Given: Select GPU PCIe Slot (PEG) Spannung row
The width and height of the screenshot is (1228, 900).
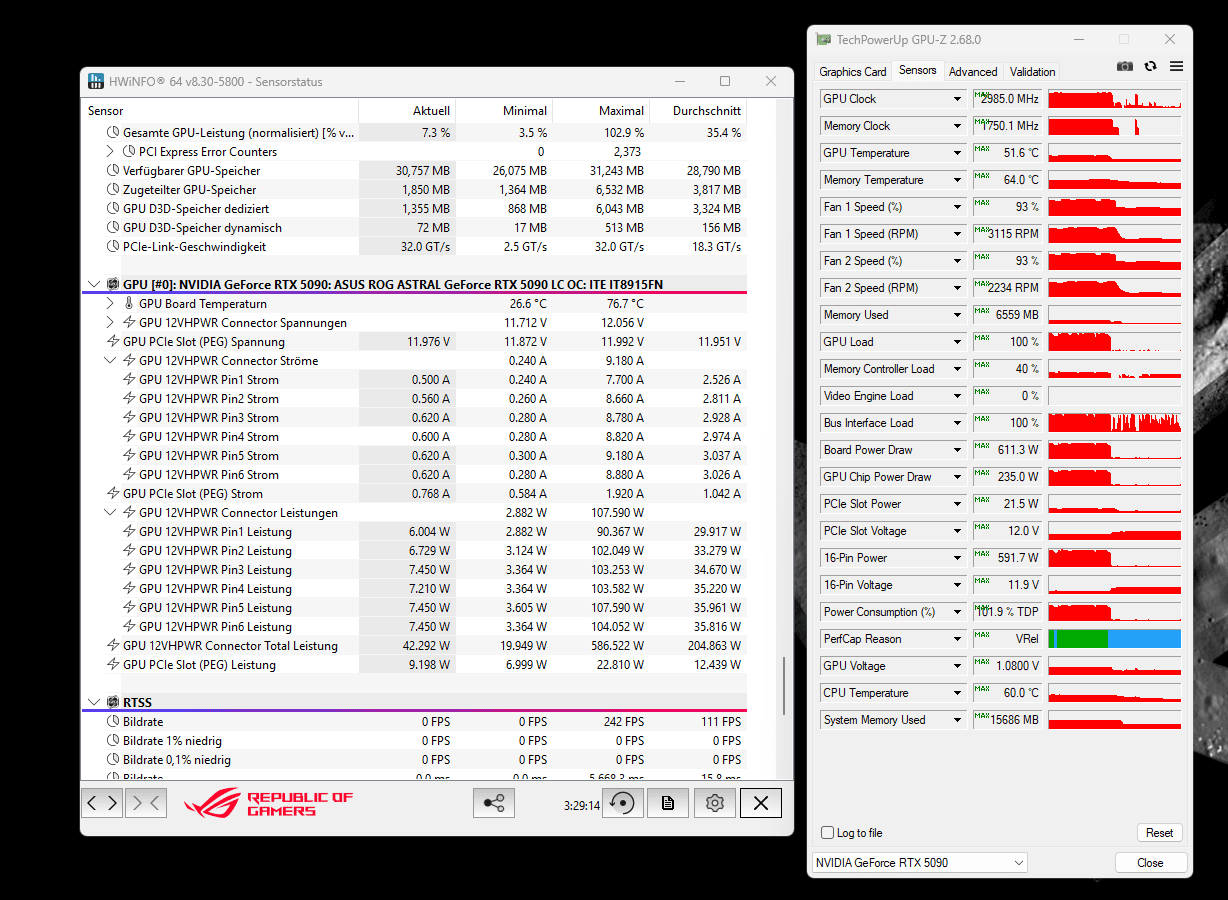Looking at the screenshot, I should coord(414,342).
